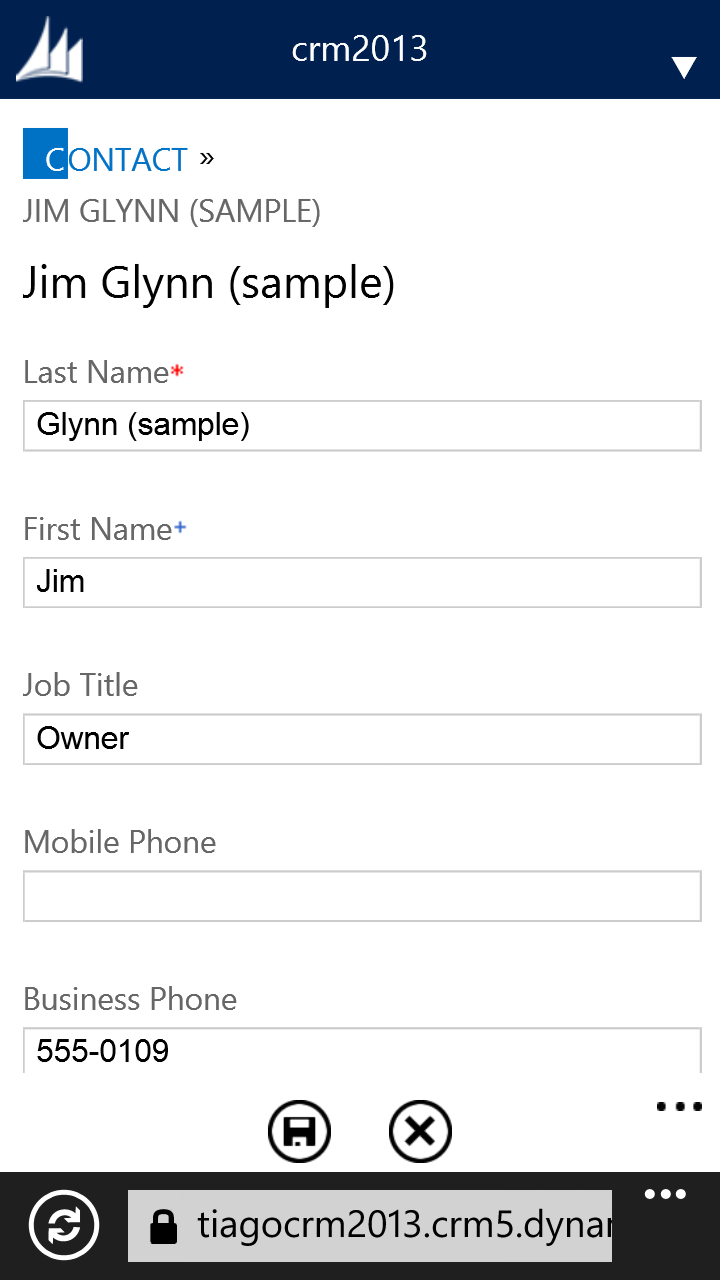Focus the Last Name field
Image resolution: width=720 pixels, height=1280 pixels.
[362, 426]
